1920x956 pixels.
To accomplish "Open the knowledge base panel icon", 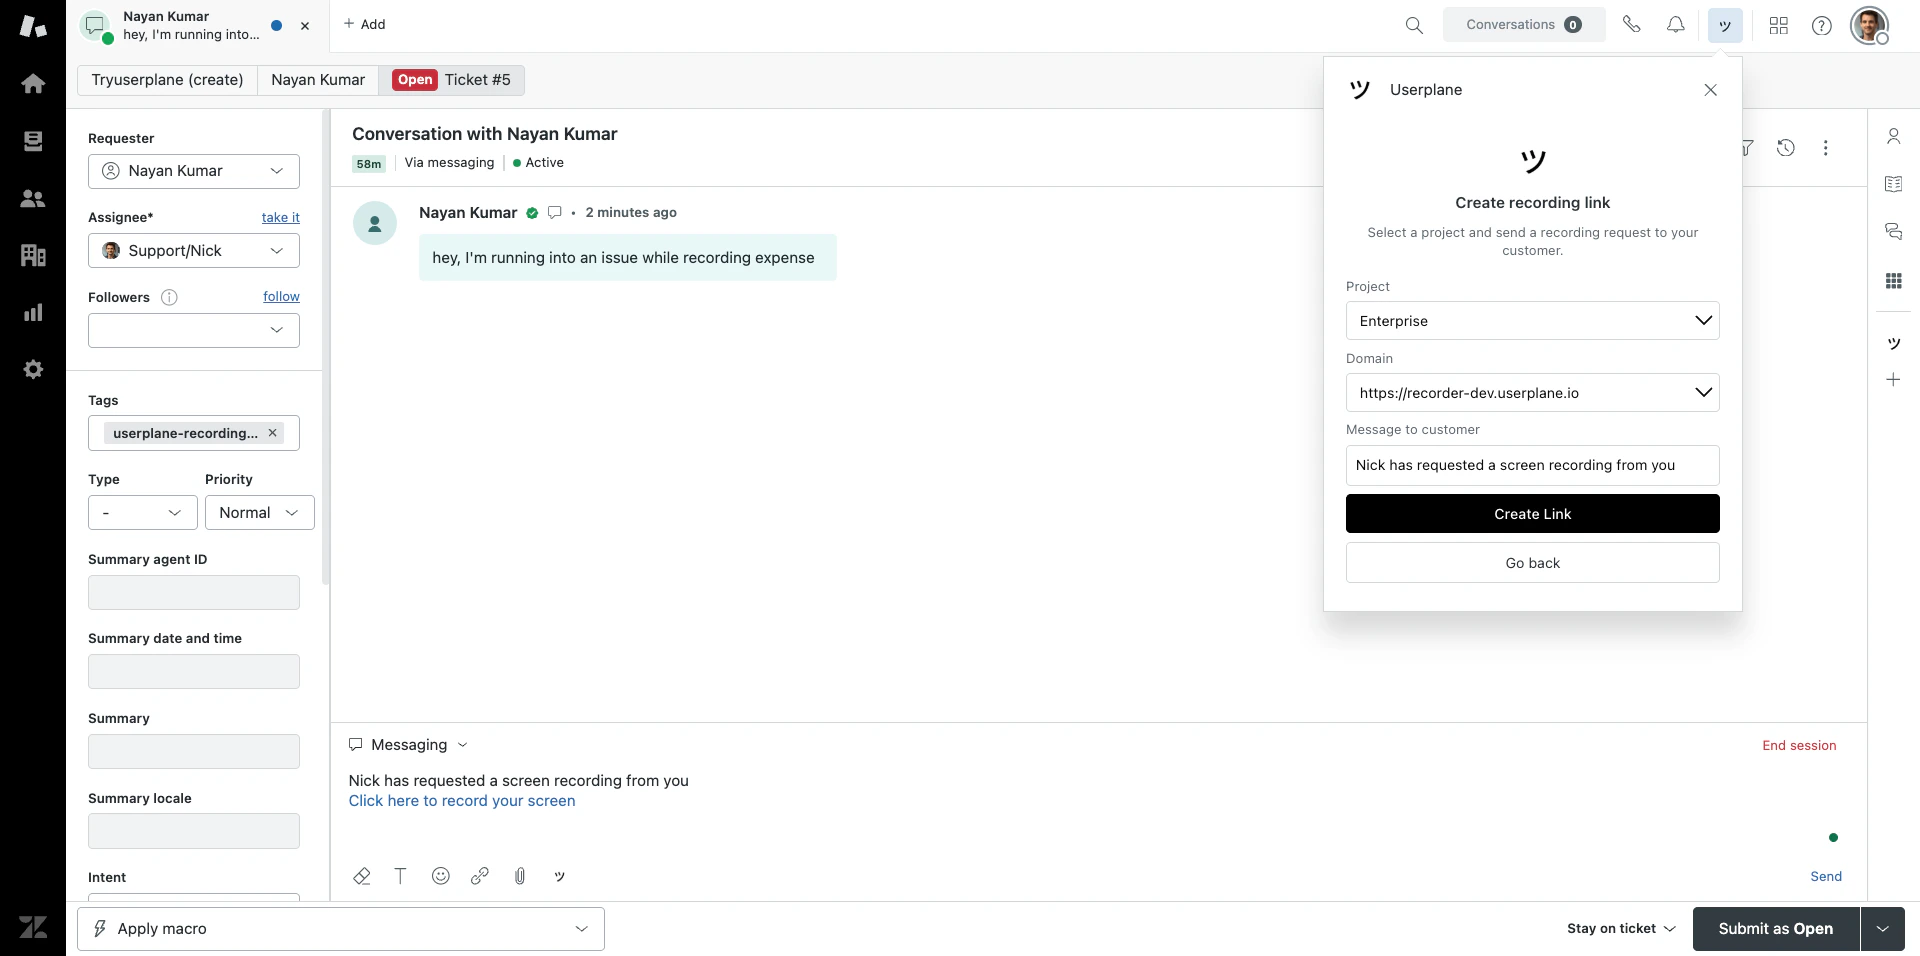I will coord(1893,184).
